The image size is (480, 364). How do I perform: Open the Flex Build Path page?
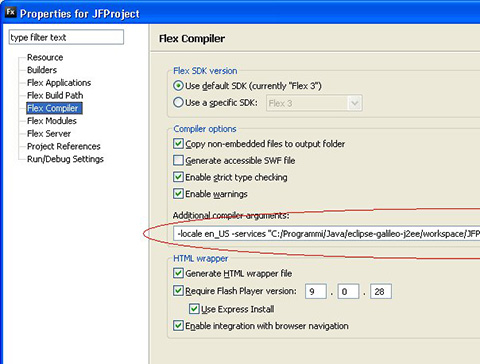[x=55, y=95]
